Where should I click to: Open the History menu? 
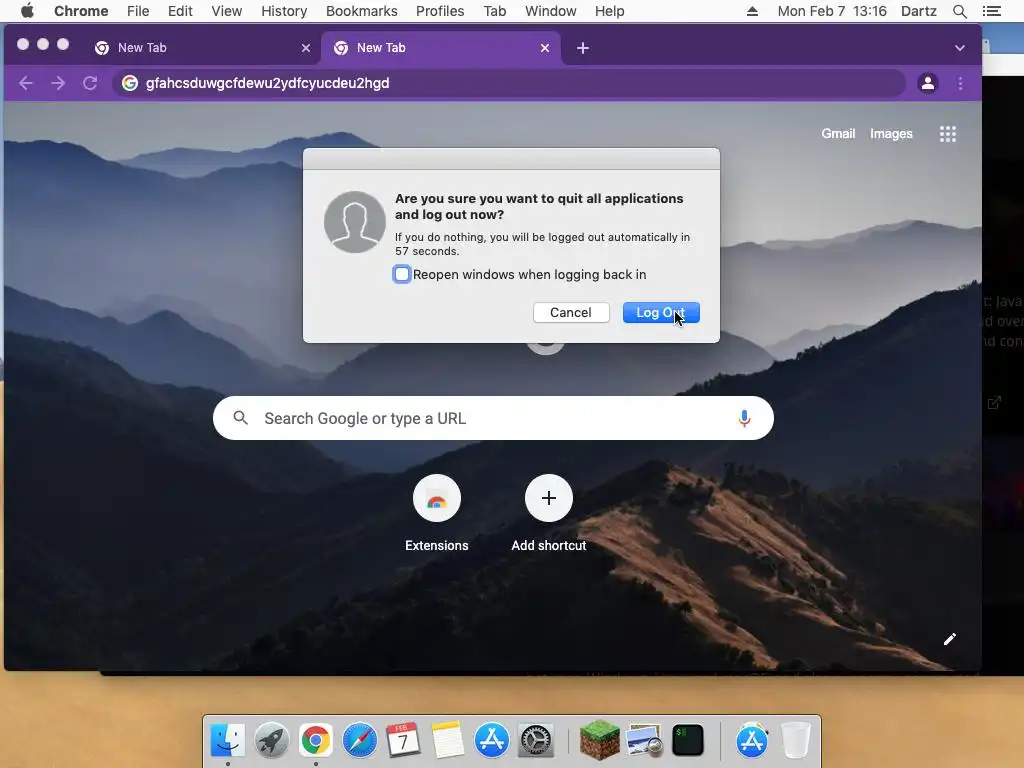click(284, 11)
